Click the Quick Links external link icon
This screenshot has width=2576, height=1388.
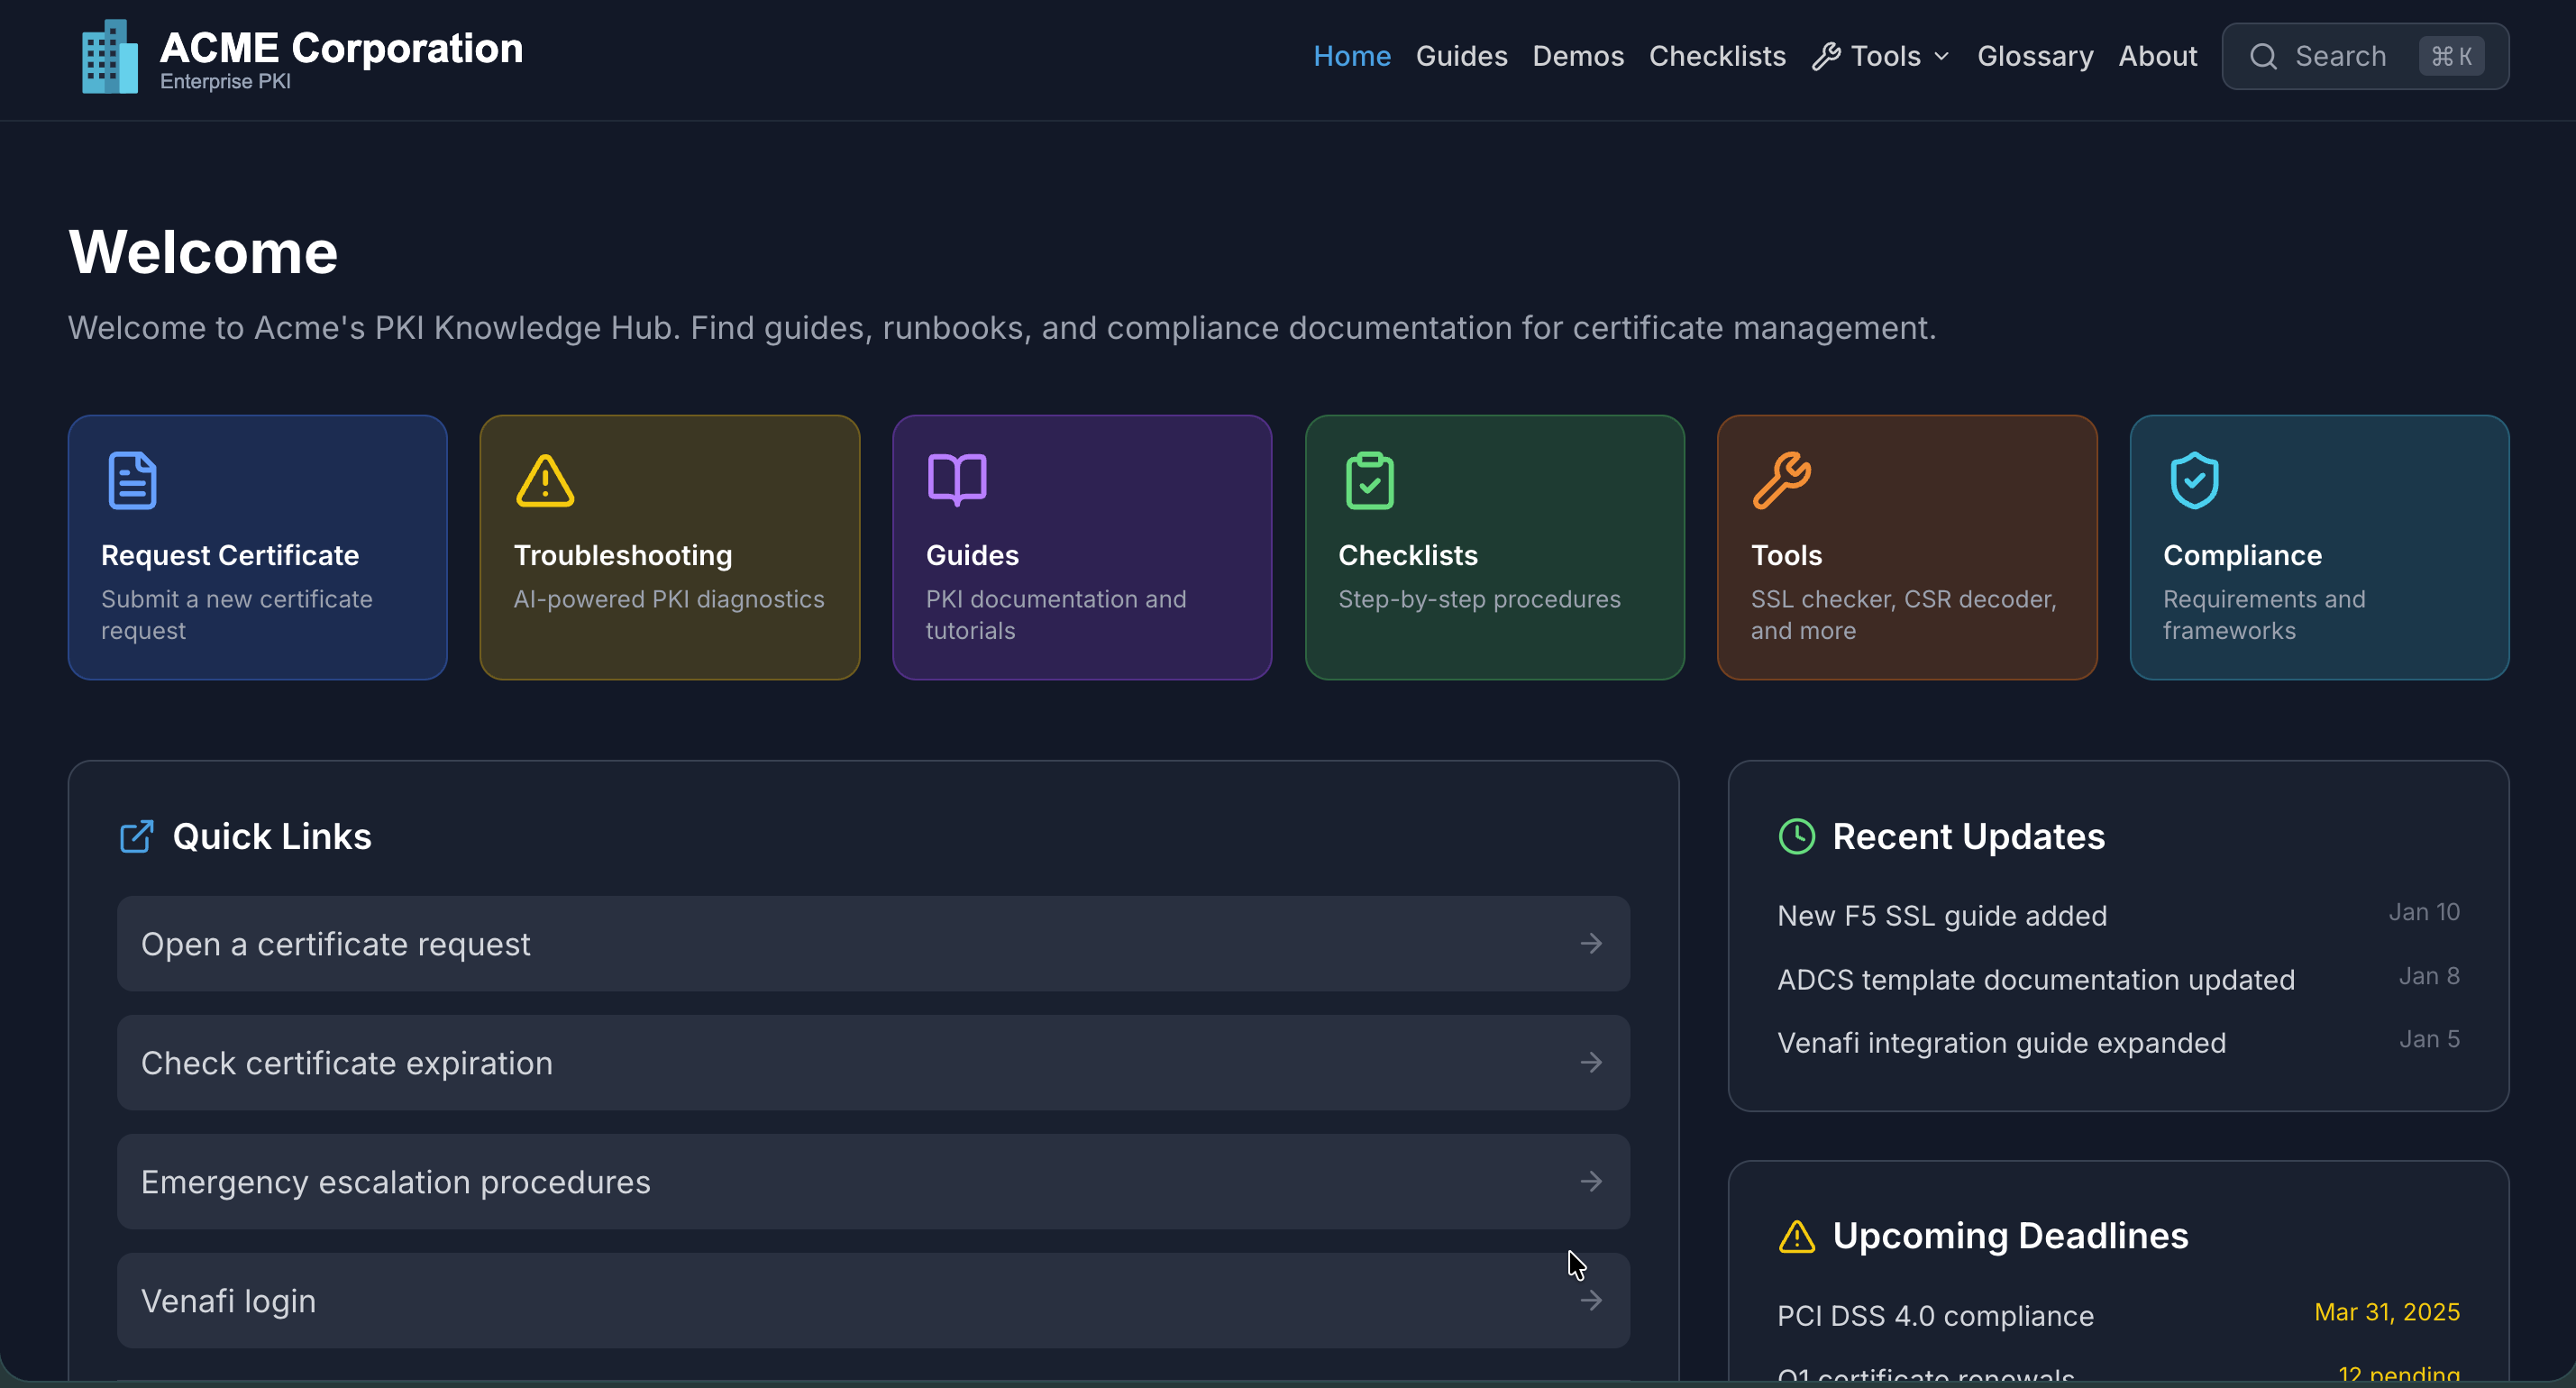[137, 837]
